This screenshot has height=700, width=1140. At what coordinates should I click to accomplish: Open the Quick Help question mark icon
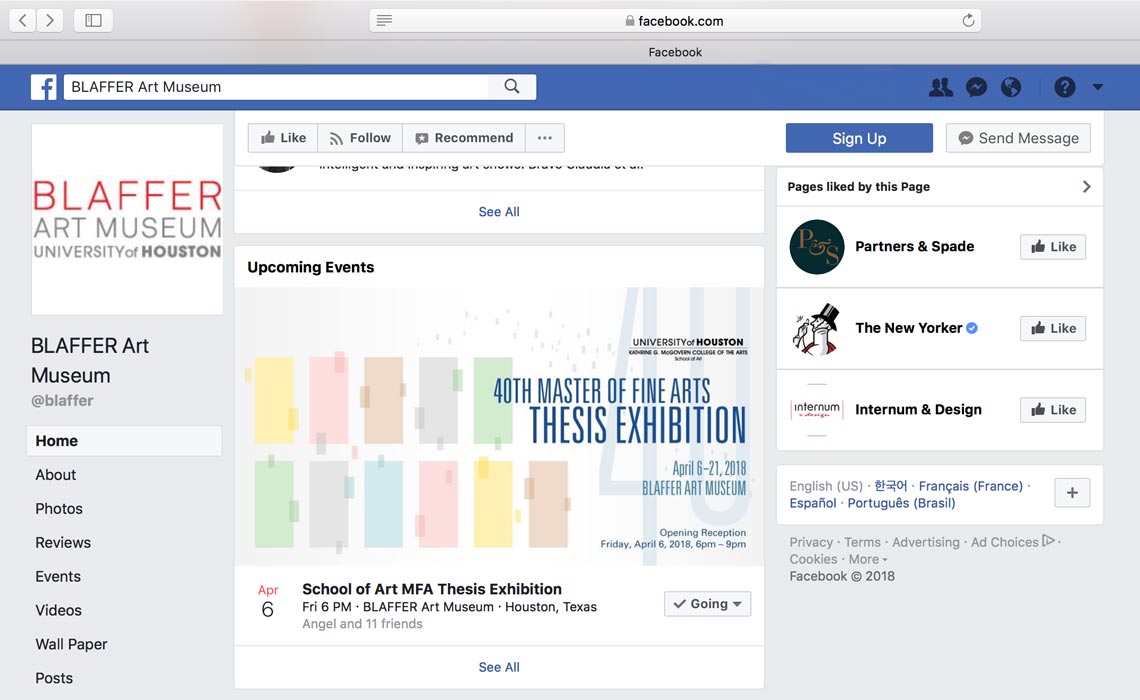[x=1064, y=87]
